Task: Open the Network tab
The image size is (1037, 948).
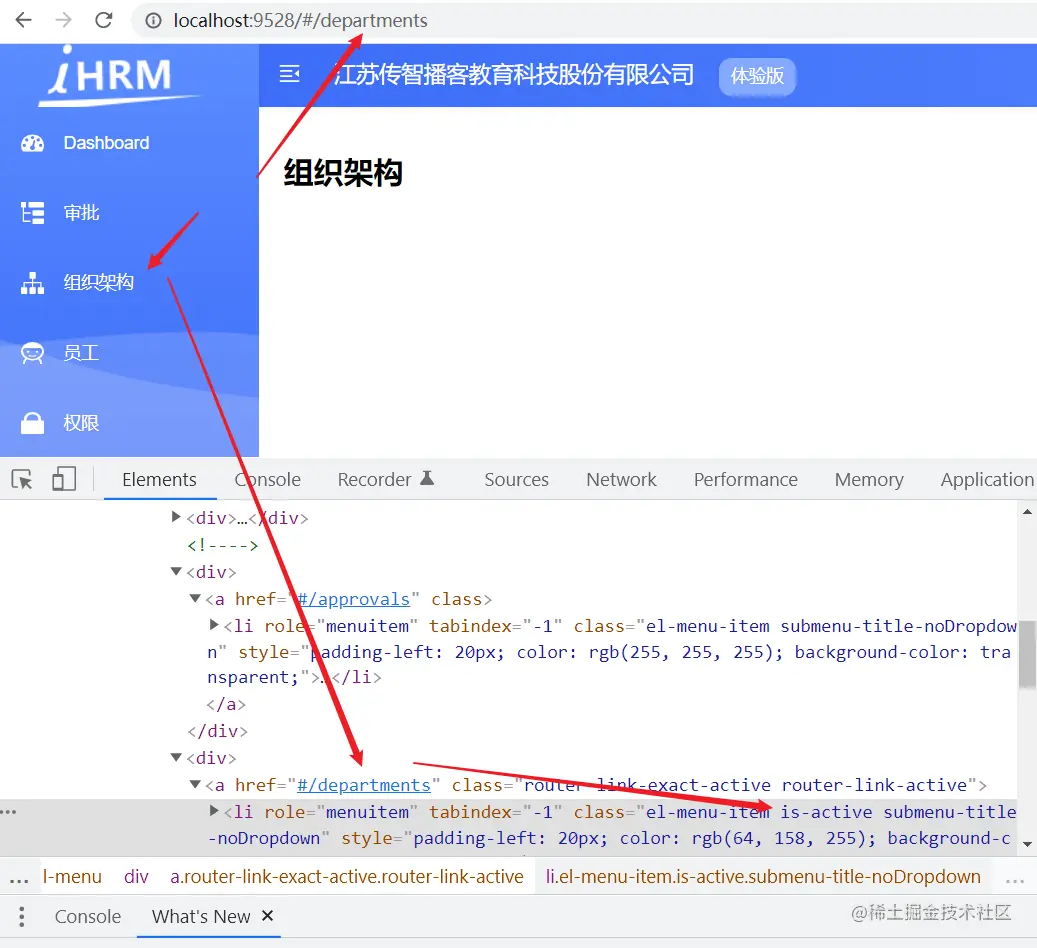Action: (x=622, y=480)
